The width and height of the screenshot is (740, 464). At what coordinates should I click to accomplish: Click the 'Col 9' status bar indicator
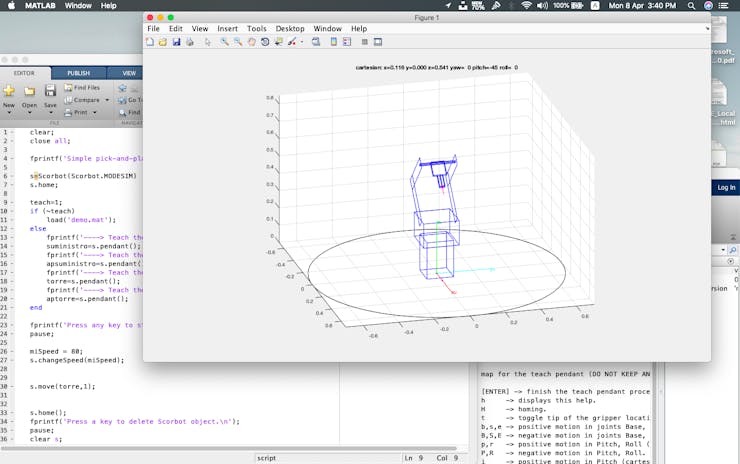[x=447, y=458]
